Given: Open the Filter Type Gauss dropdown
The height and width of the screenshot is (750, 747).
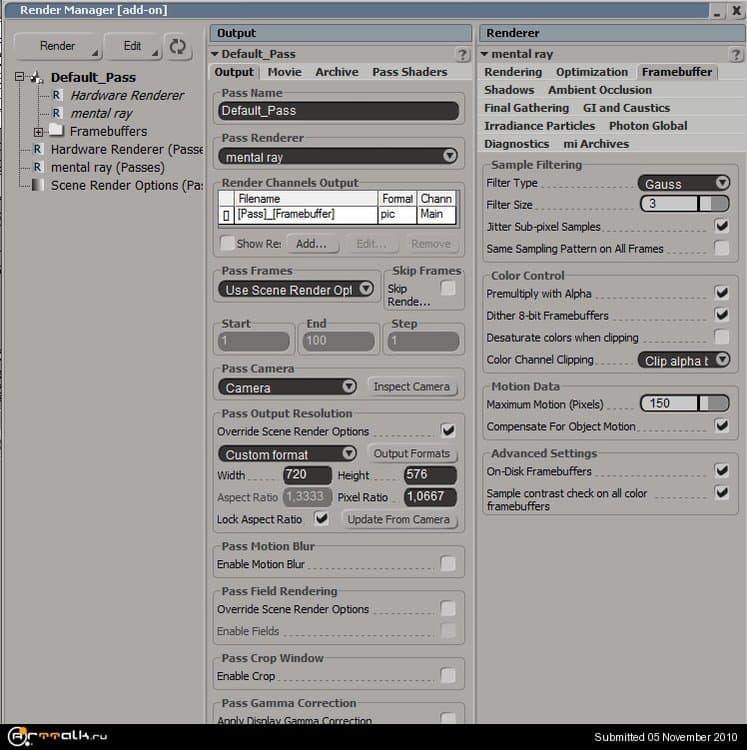Looking at the screenshot, I should (683, 183).
